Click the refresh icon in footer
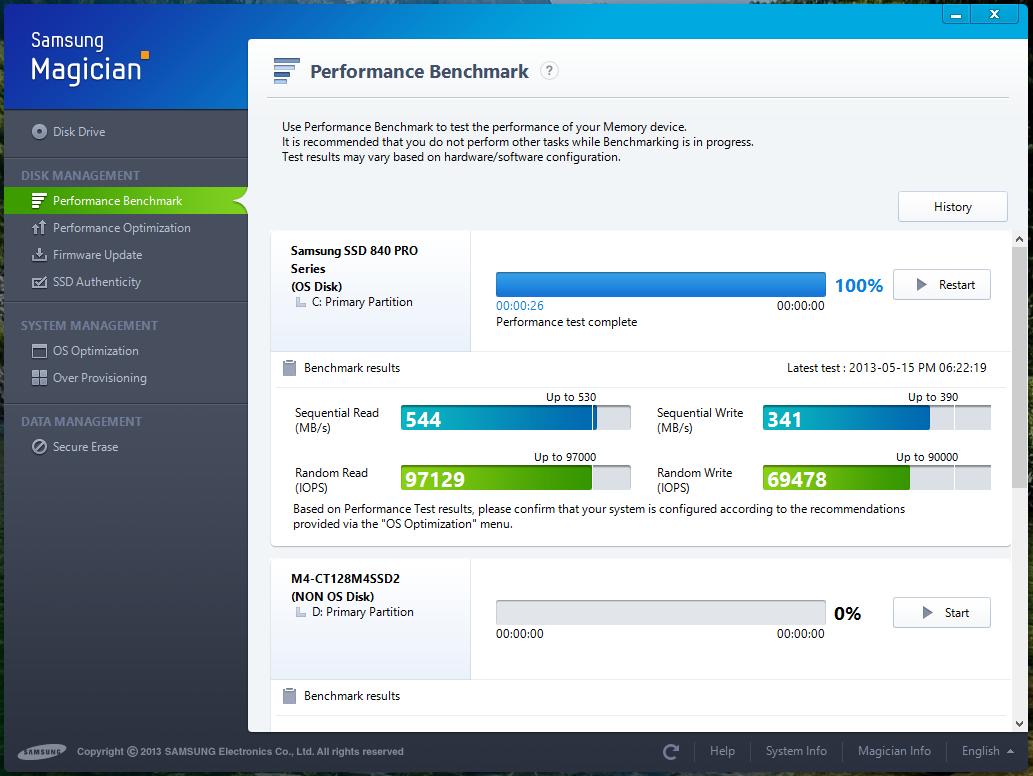The height and width of the screenshot is (776, 1033). pos(671,752)
